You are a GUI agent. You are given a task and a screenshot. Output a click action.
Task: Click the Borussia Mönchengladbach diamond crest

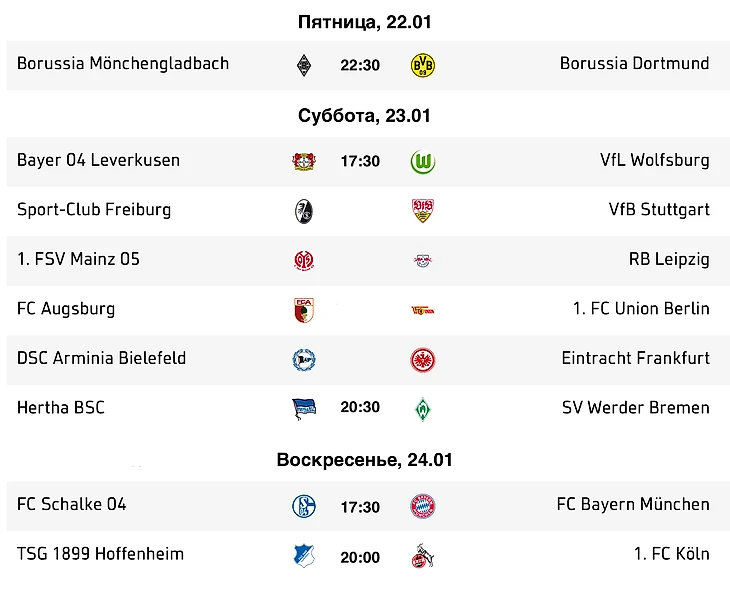coord(304,65)
